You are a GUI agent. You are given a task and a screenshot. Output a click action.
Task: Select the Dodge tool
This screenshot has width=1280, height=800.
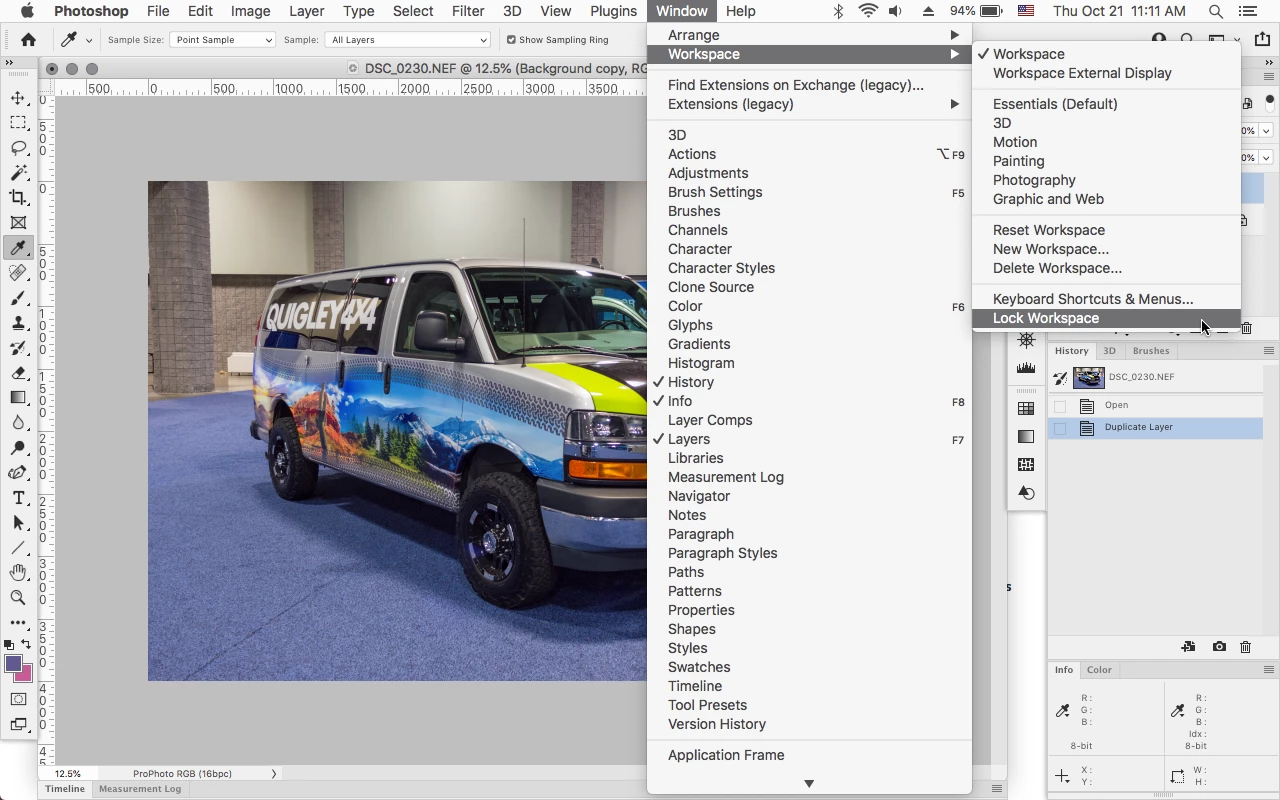click(18, 448)
